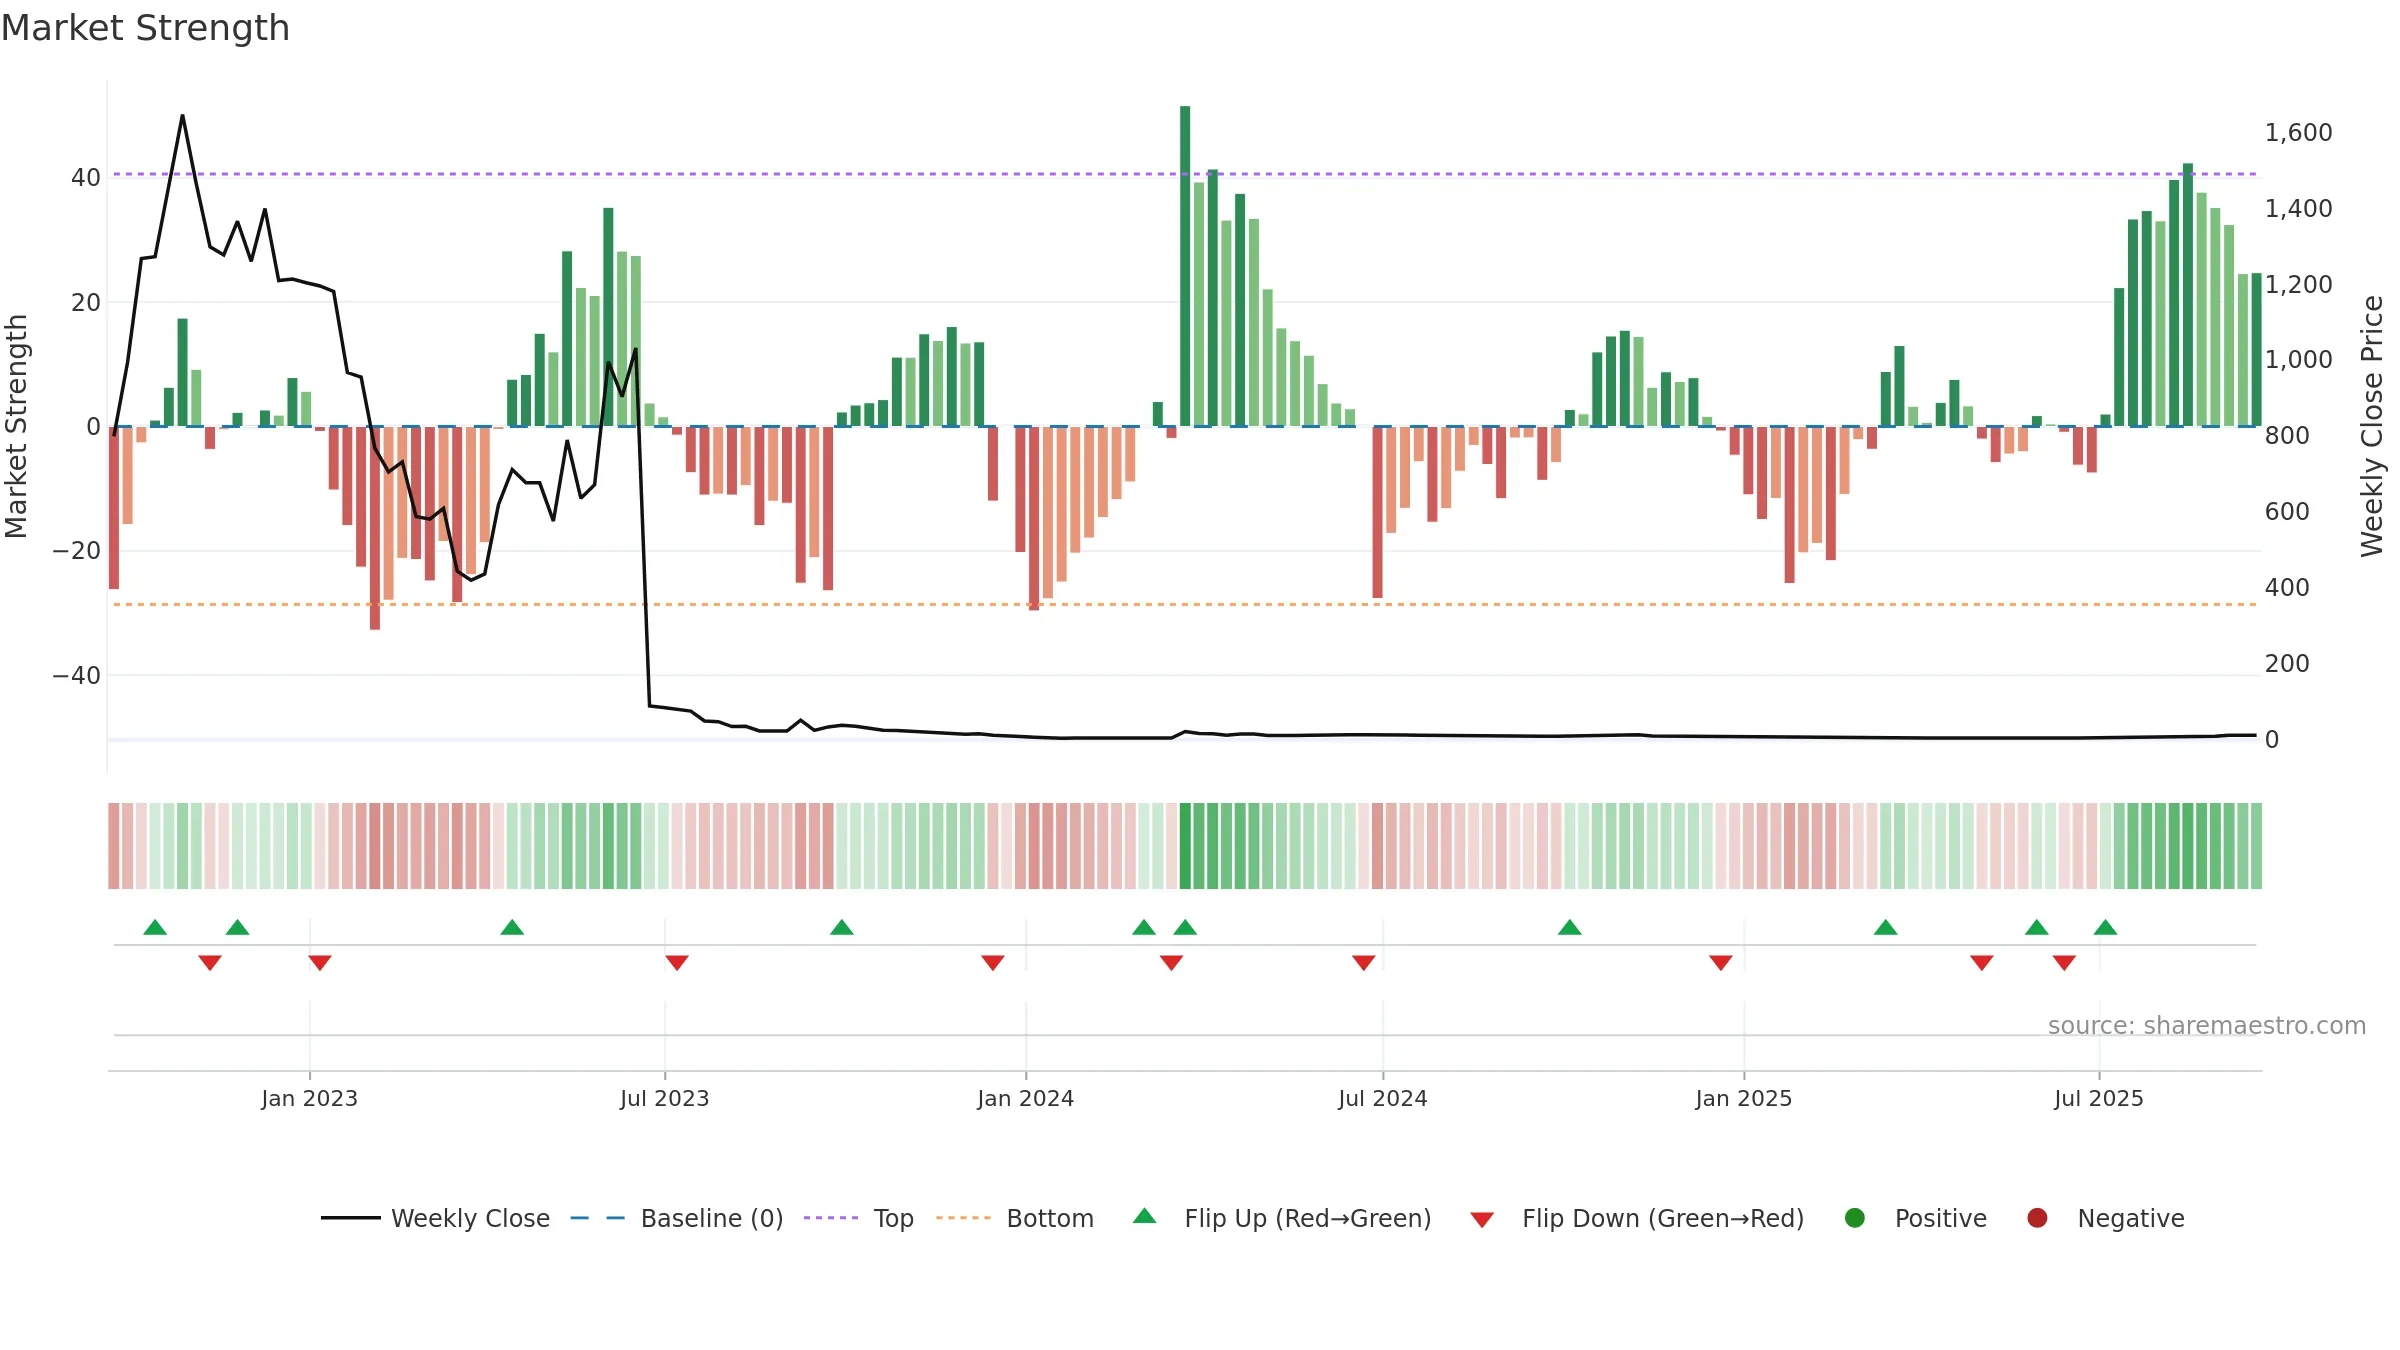
Task: Click the source: sharemaestro.com text
Action: [2207, 1026]
